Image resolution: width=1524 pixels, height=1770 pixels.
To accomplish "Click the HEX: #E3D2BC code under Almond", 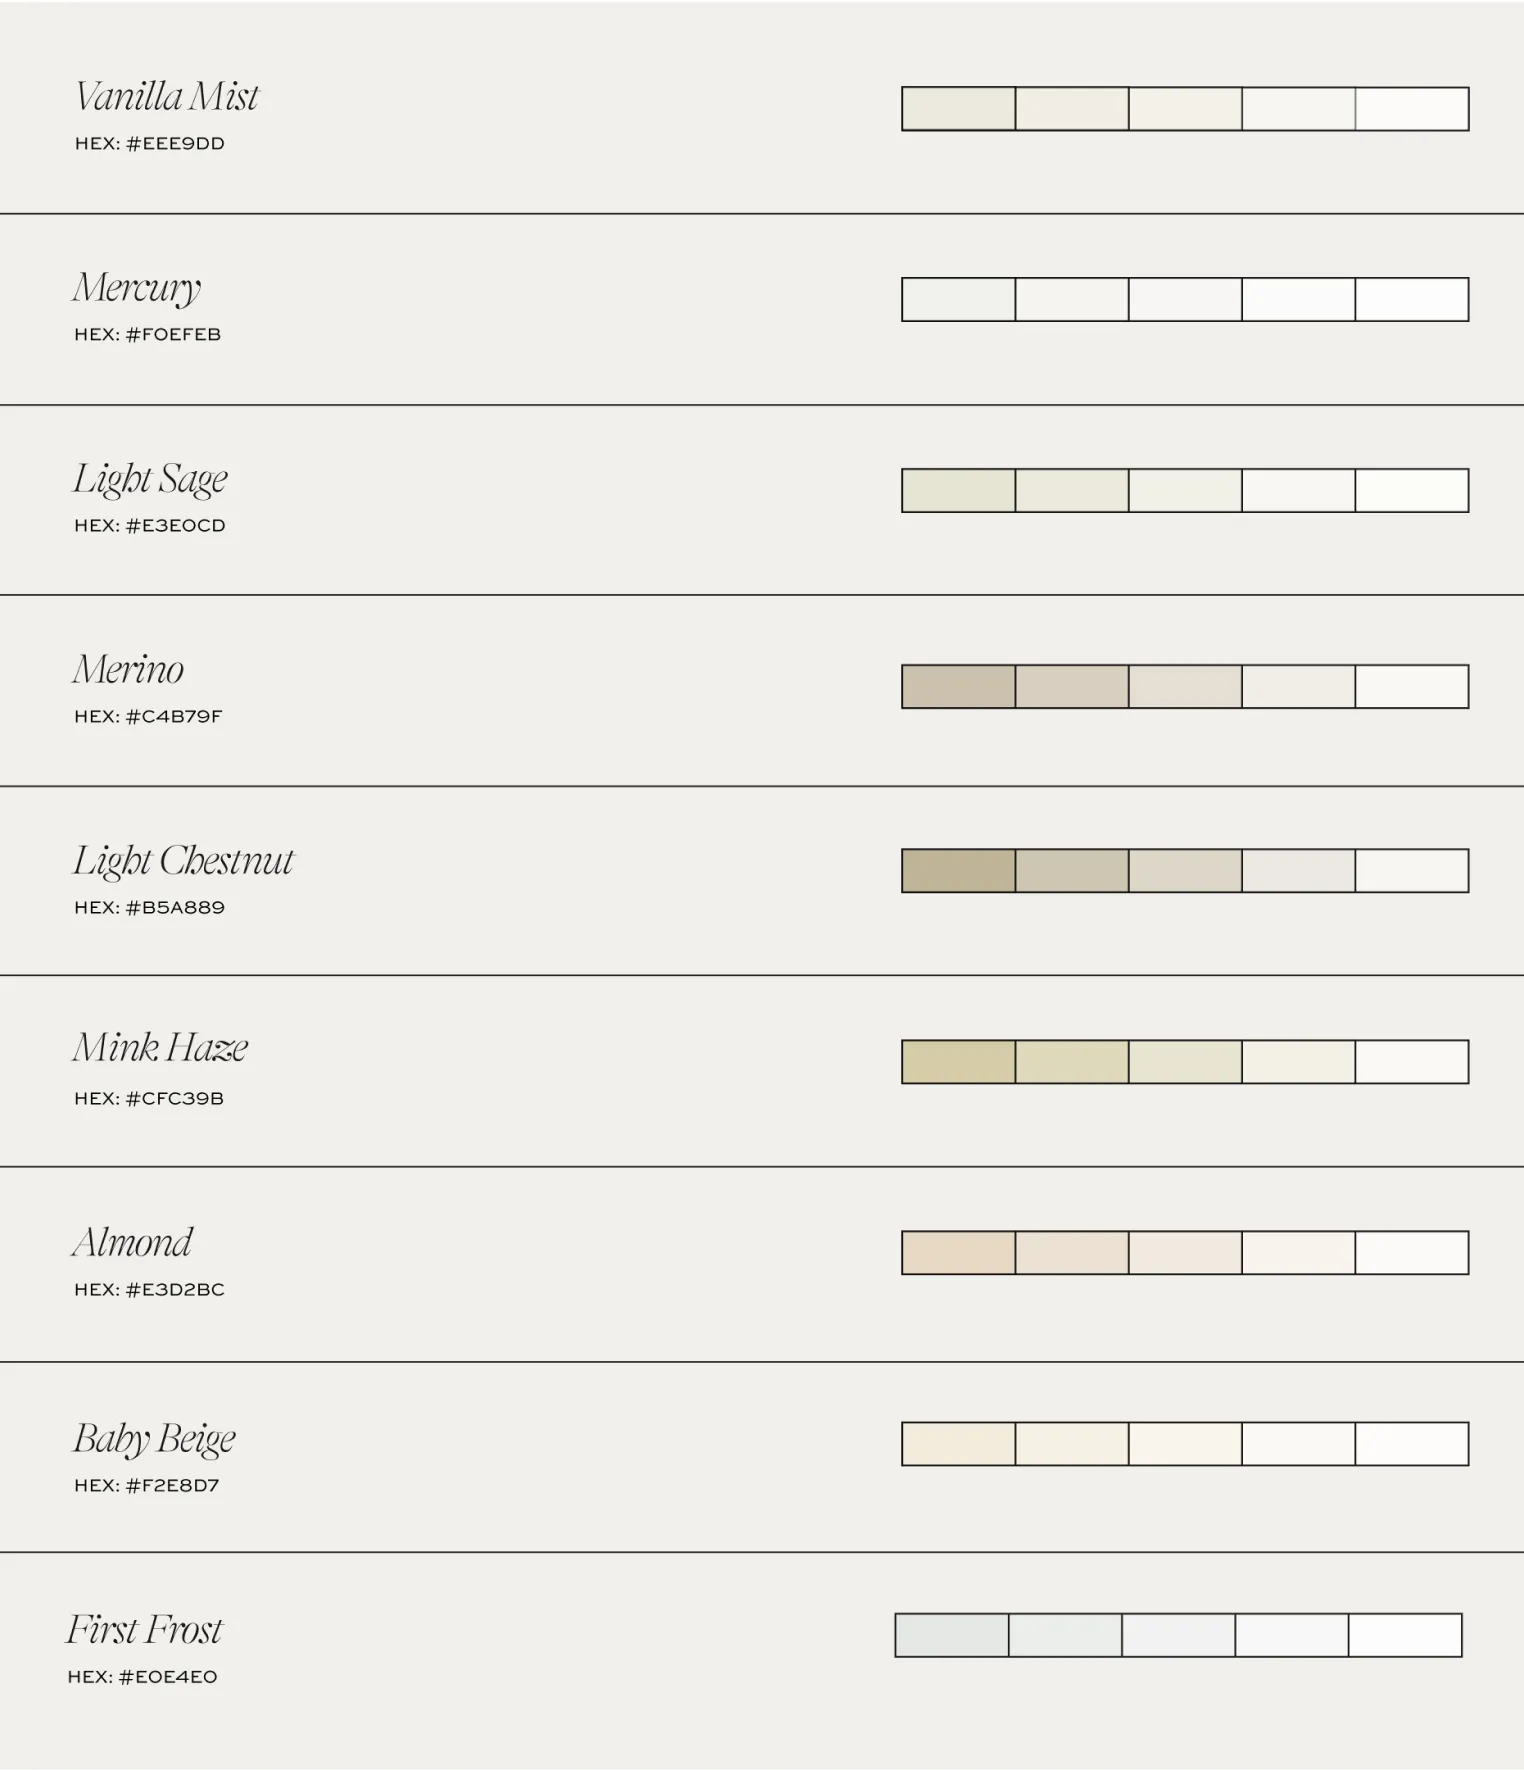I will coord(149,1289).
